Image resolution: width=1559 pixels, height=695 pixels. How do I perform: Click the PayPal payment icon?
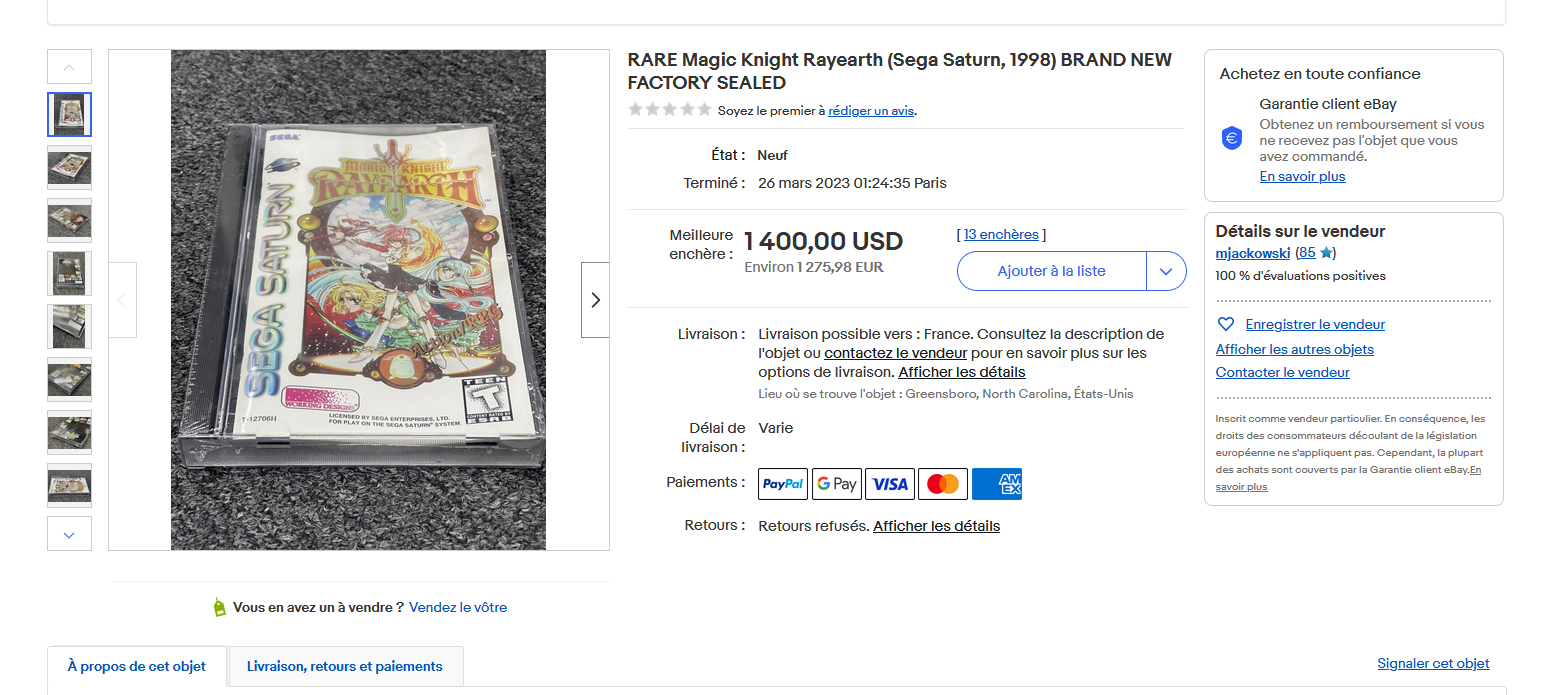click(783, 484)
